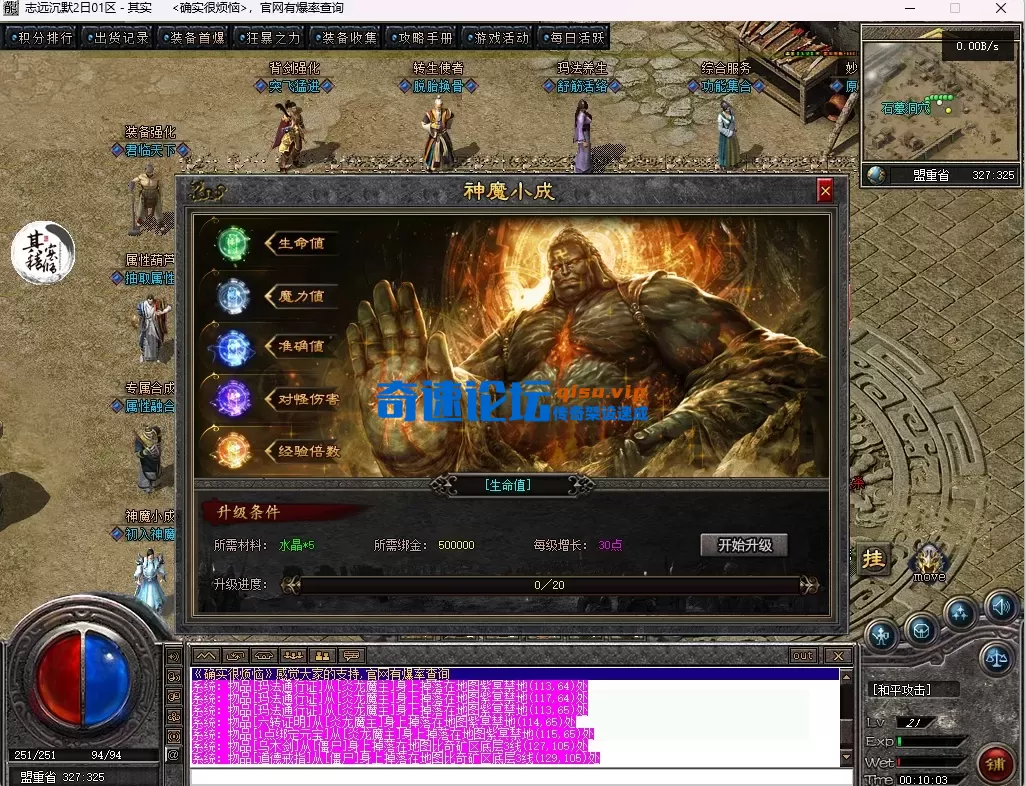Open the 装备首爆 menu
Screen dimensions: 1026x786
pos(193,38)
